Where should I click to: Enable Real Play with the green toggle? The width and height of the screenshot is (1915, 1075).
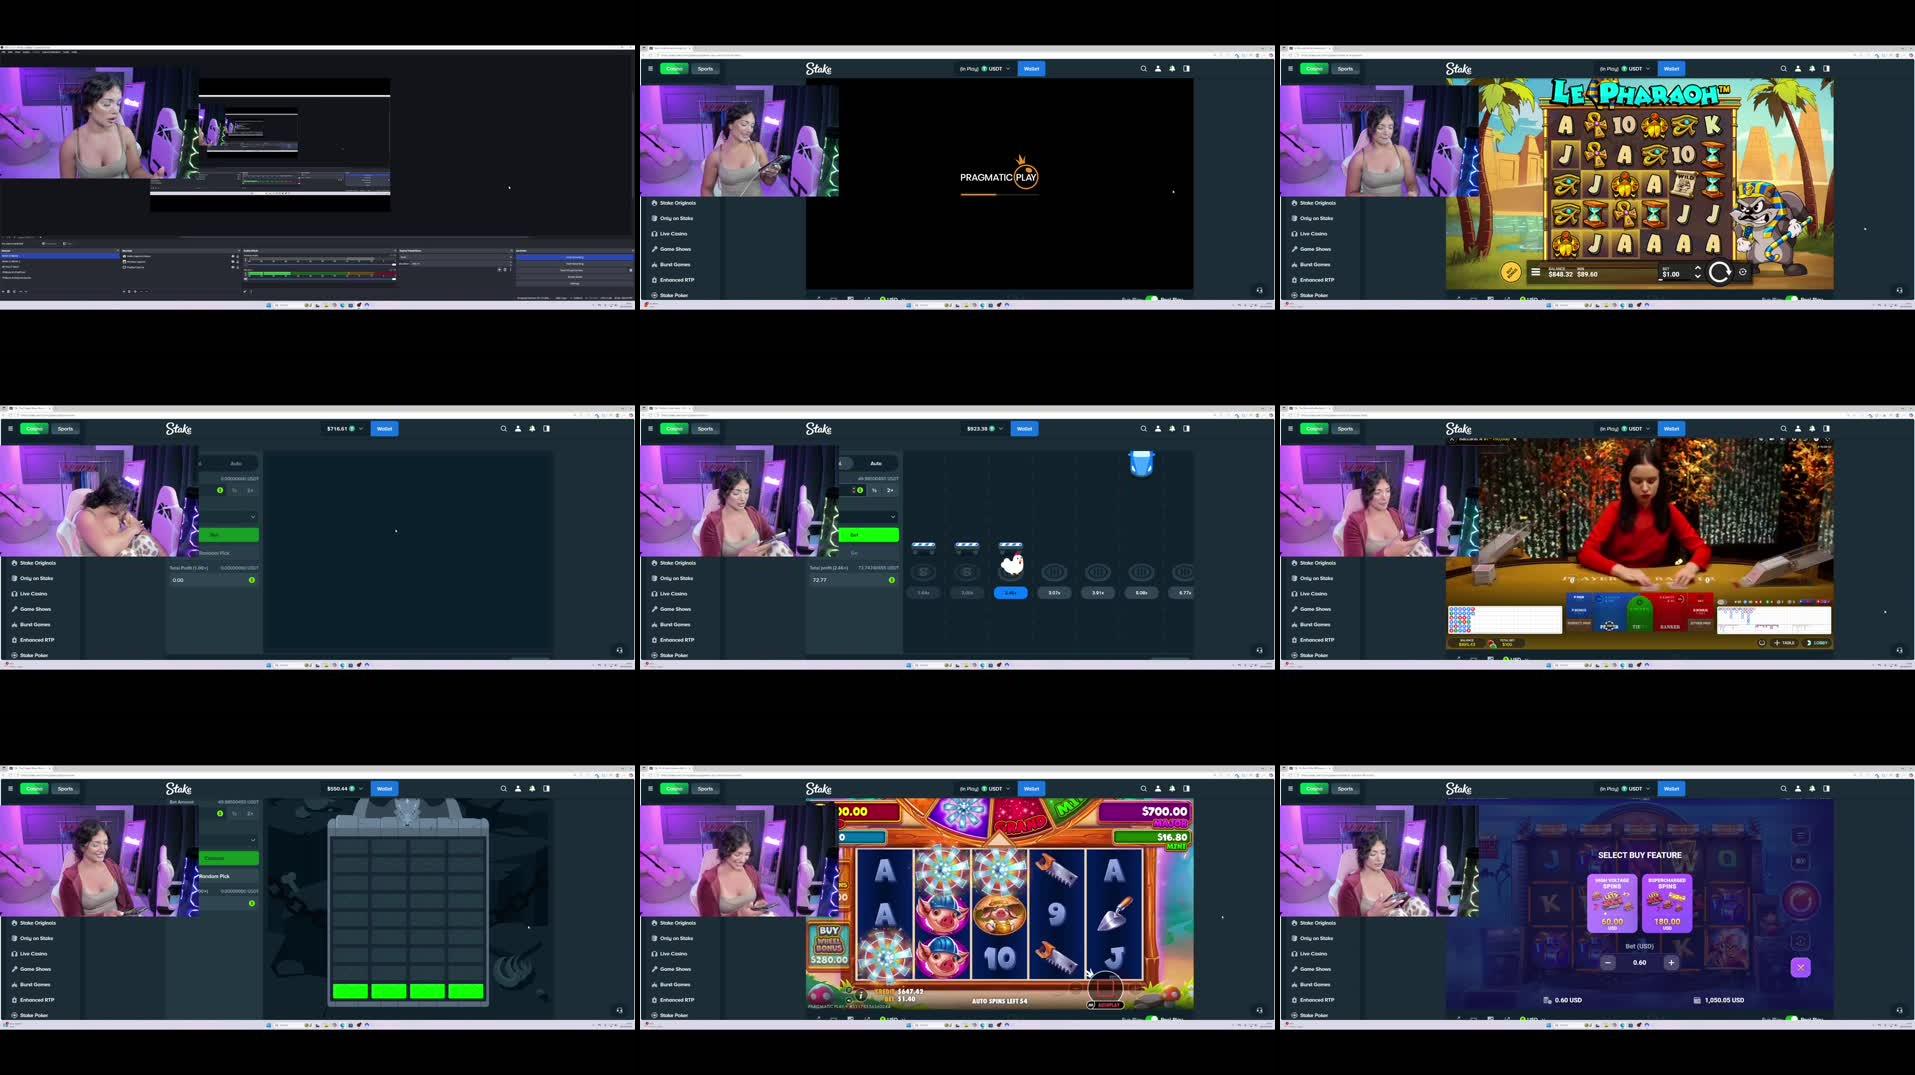(x=1152, y=299)
